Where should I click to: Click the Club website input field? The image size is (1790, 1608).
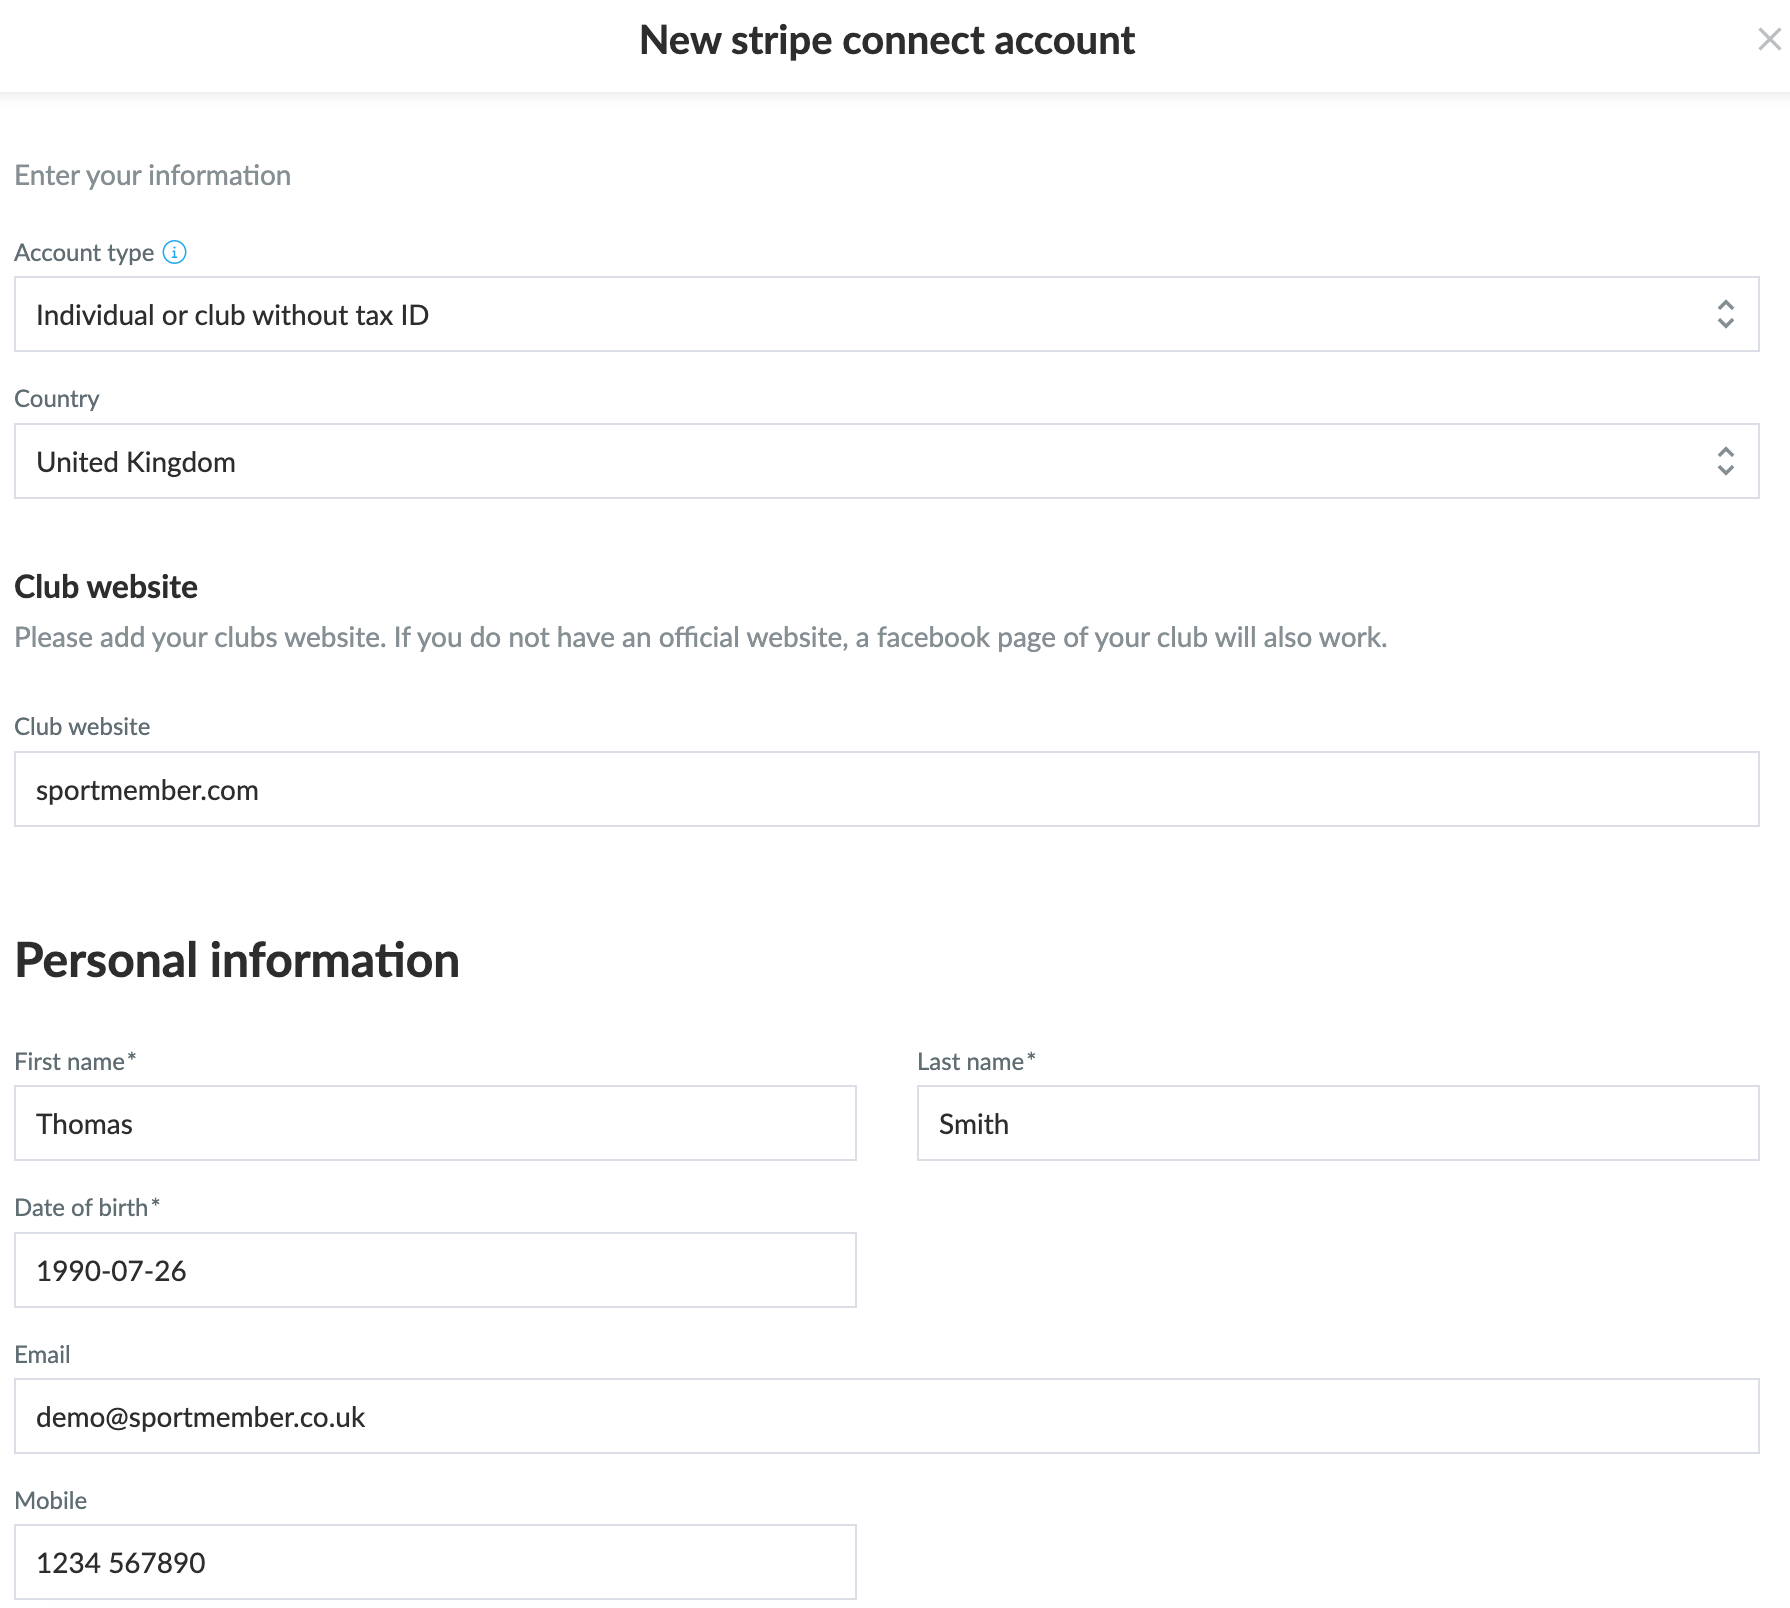[x=886, y=789]
